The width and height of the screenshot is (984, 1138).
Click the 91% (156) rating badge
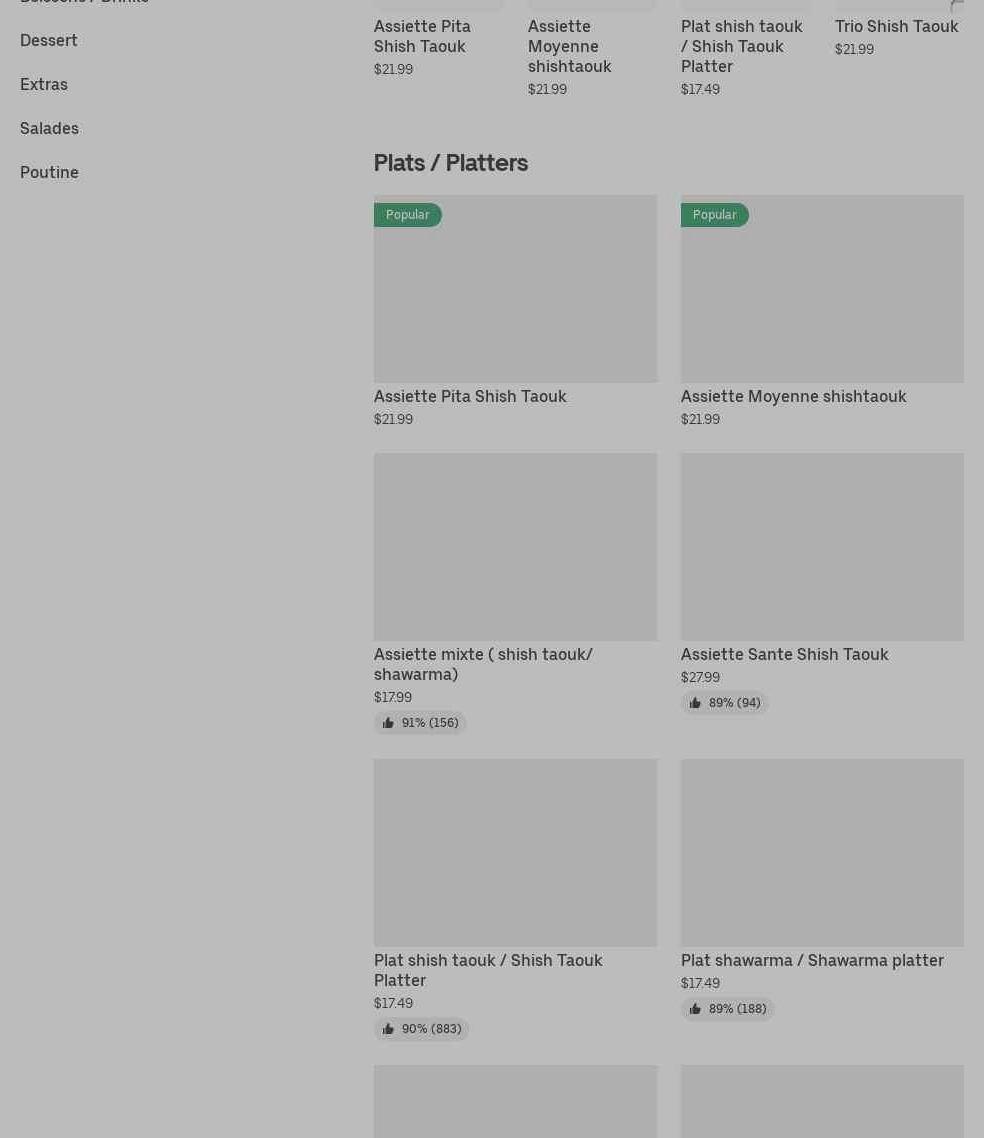pyautogui.click(x=421, y=723)
